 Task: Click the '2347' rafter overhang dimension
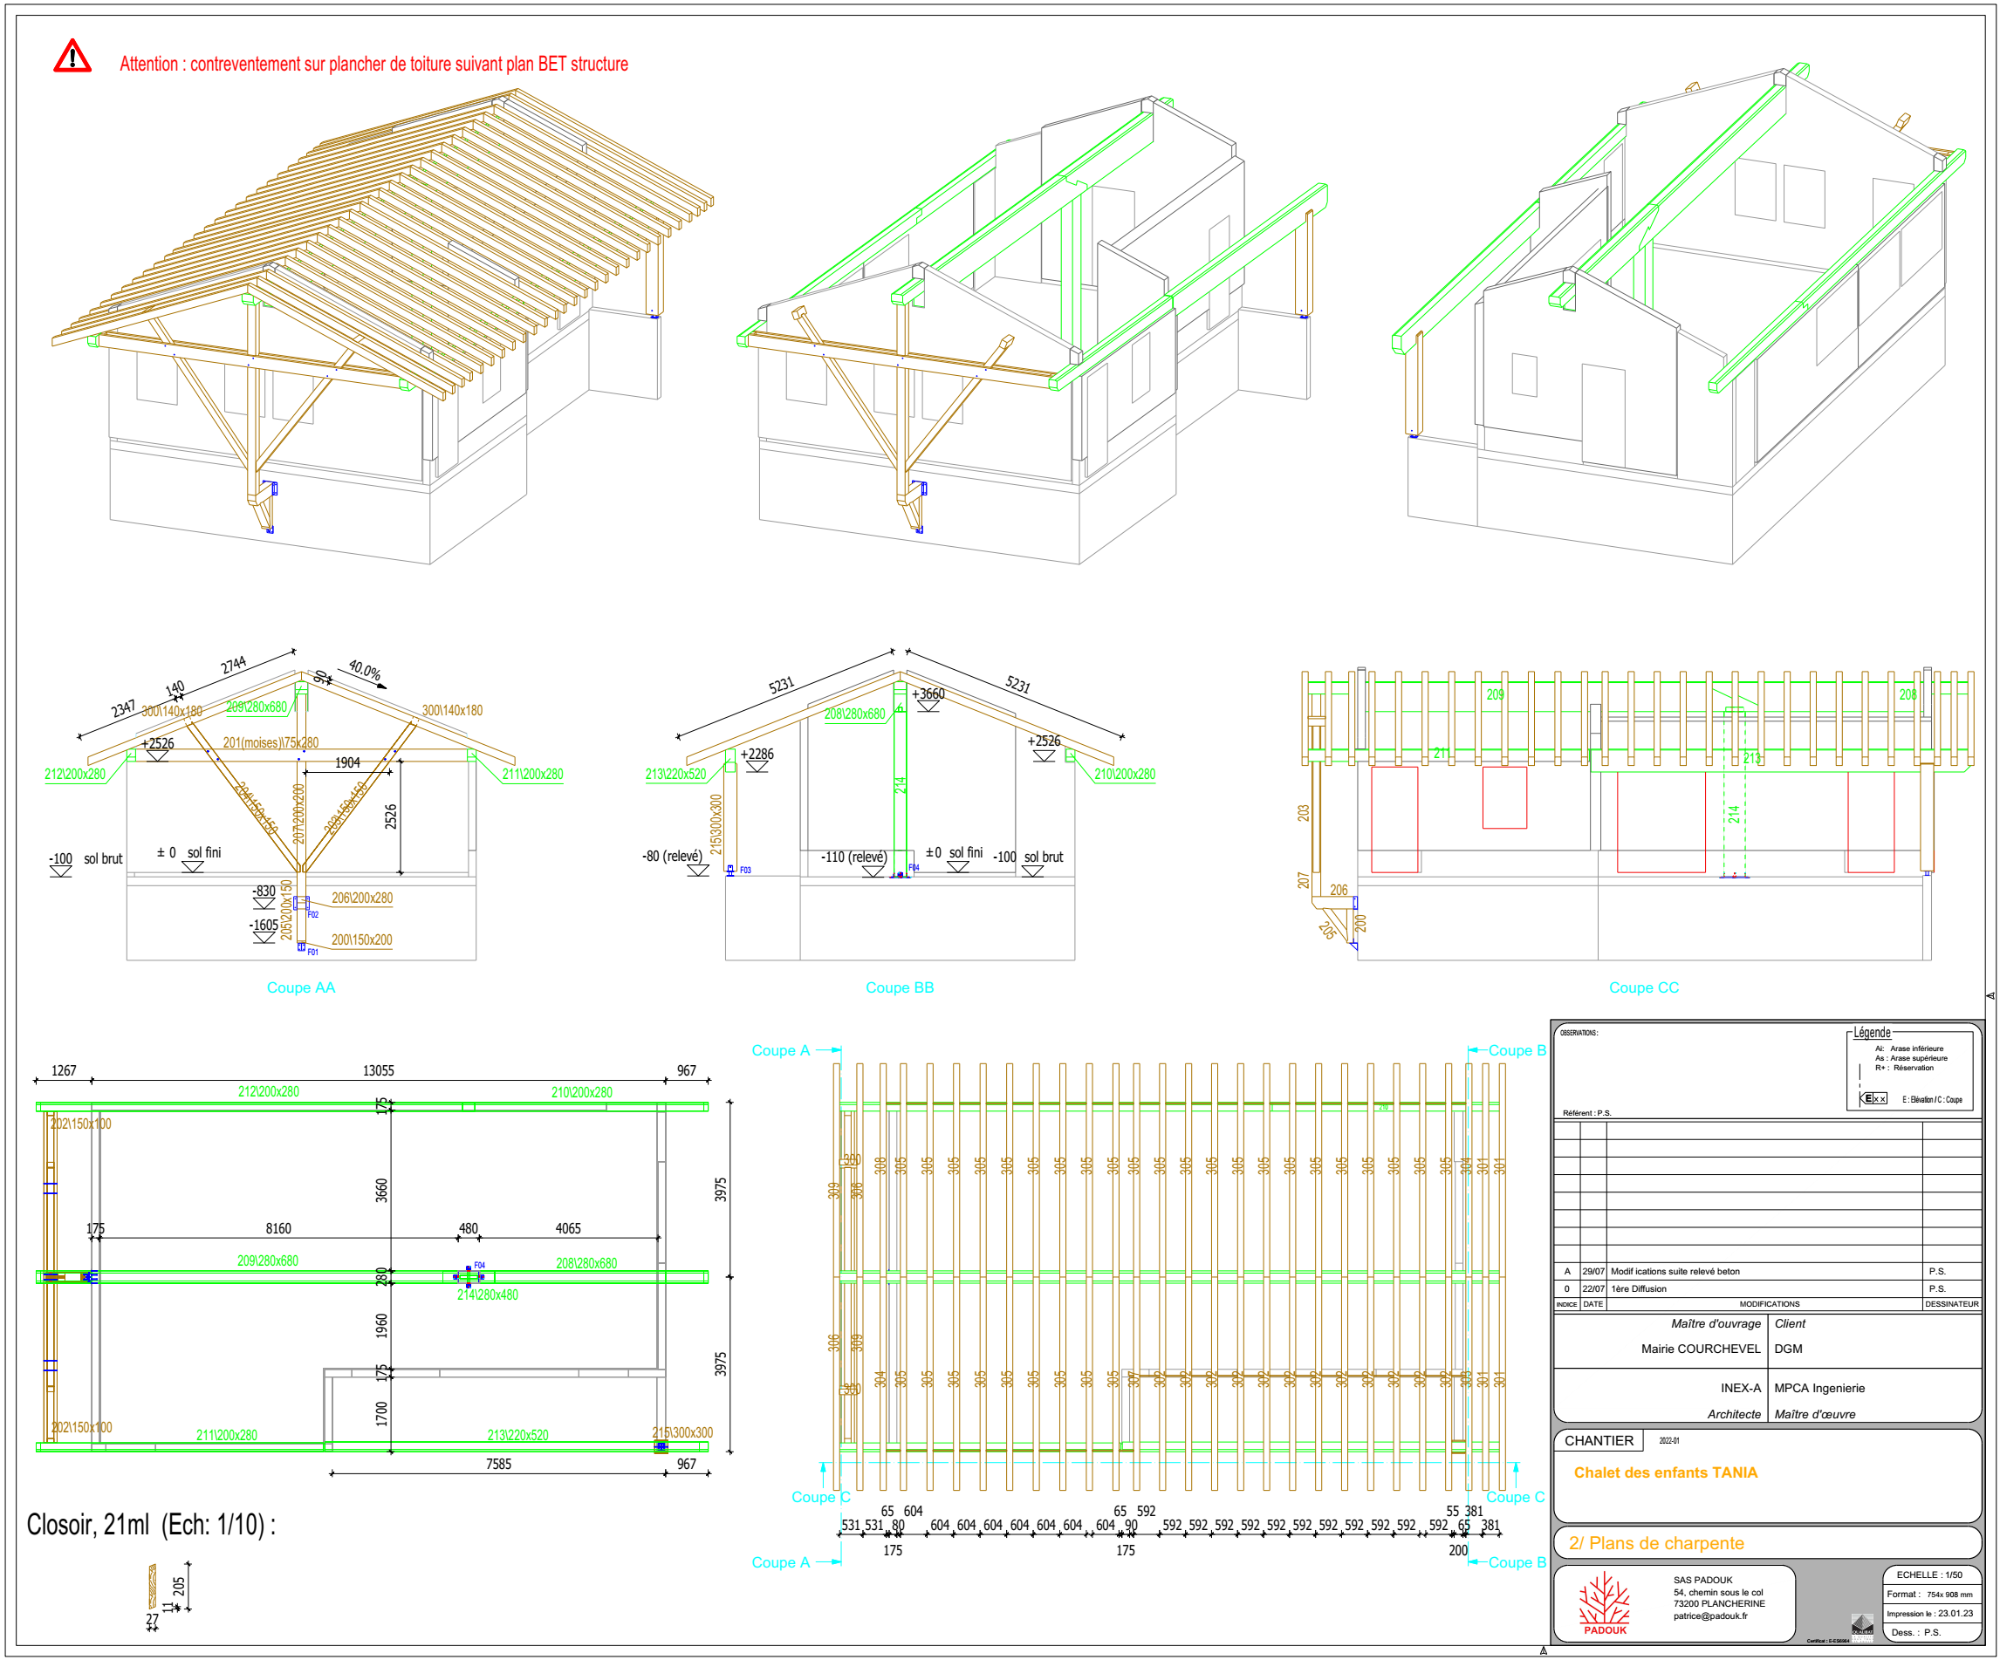tap(123, 709)
